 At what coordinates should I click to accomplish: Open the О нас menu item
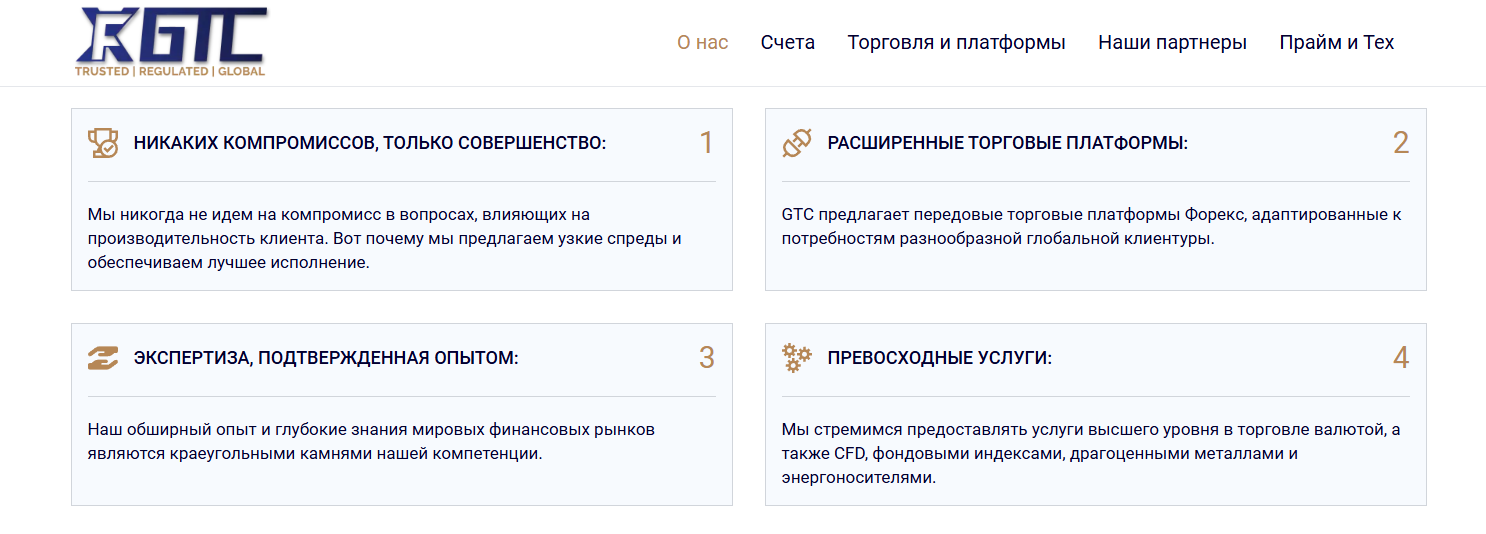click(703, 43)
